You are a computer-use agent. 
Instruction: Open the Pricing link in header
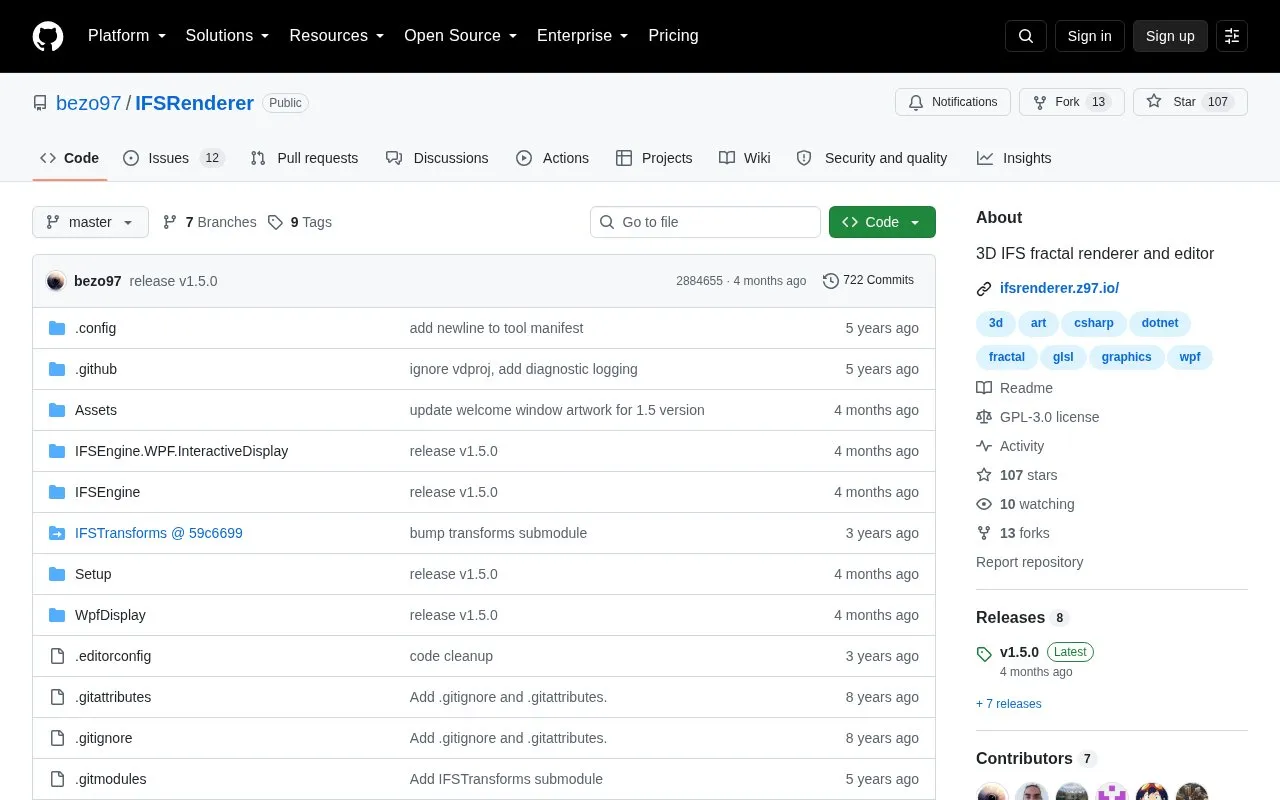click(673, 36)
